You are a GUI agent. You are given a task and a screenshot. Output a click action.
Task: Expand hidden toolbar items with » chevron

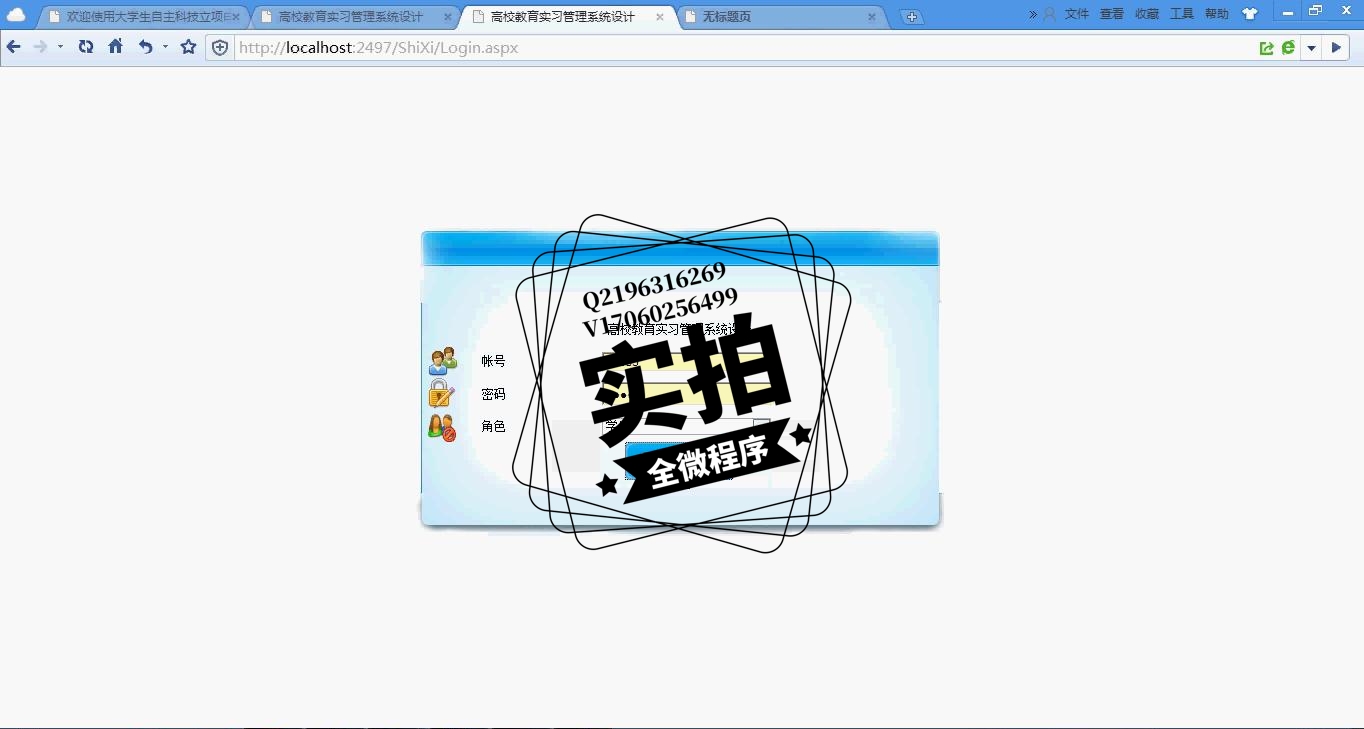tap(1033, 14)
